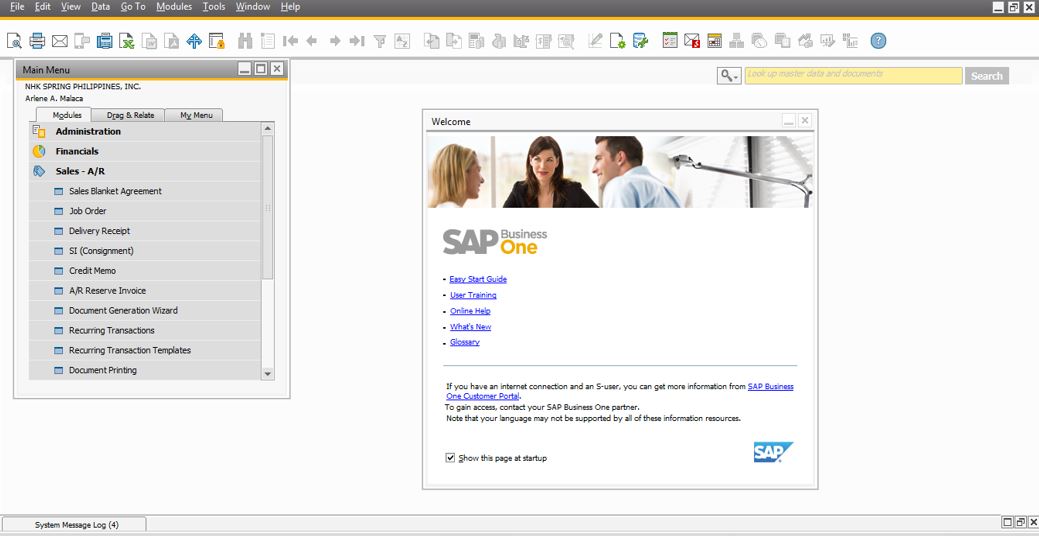Image resolution: width=1039 pixels, height=536 pixels.
Task: Click the green checklist toolbar icon
Action: point(670,41)
